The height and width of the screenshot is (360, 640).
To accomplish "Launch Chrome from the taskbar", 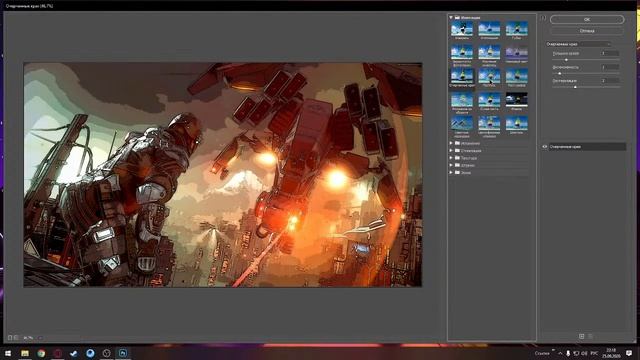I will tap(41, 353).
